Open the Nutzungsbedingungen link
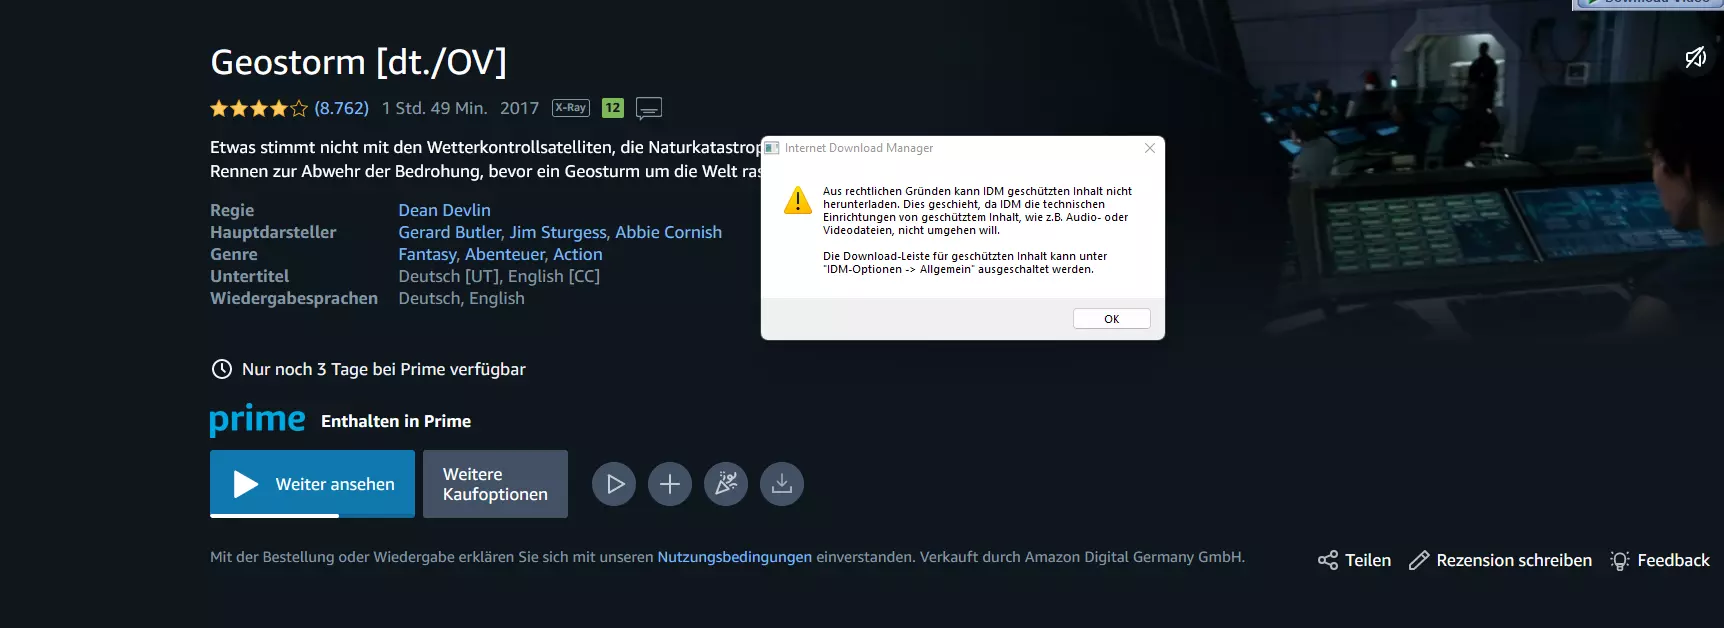This screenshot has width=1724, height=628. 734,557
